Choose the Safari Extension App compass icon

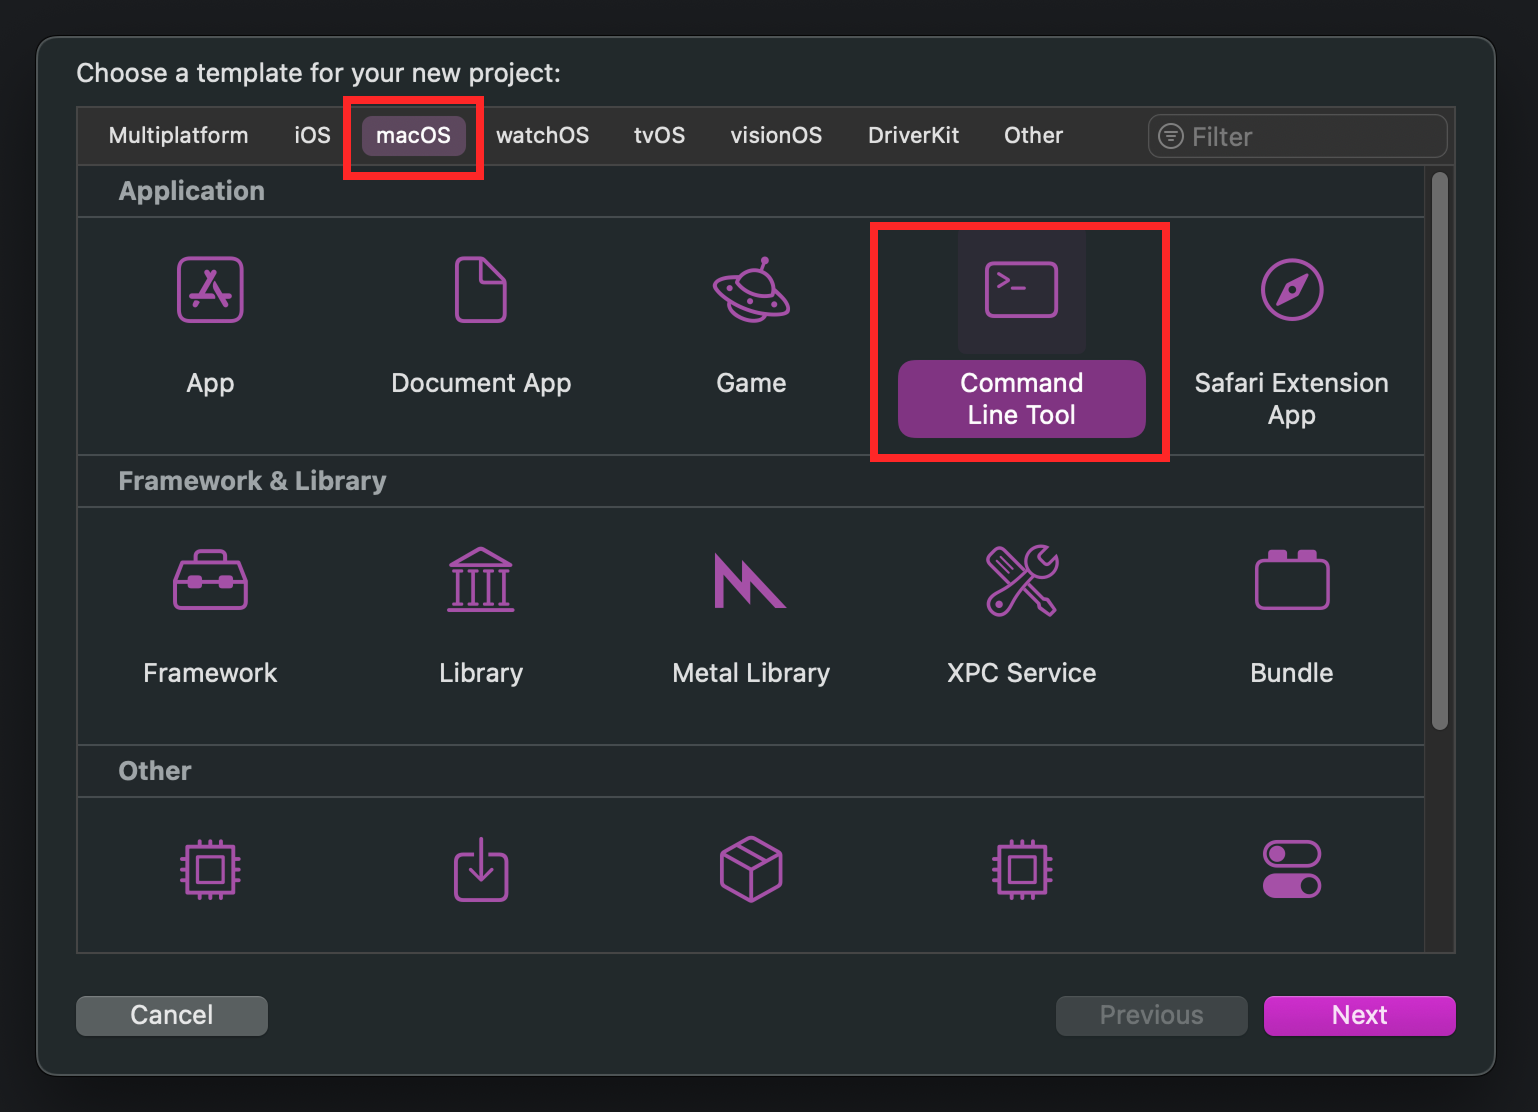1292,290
